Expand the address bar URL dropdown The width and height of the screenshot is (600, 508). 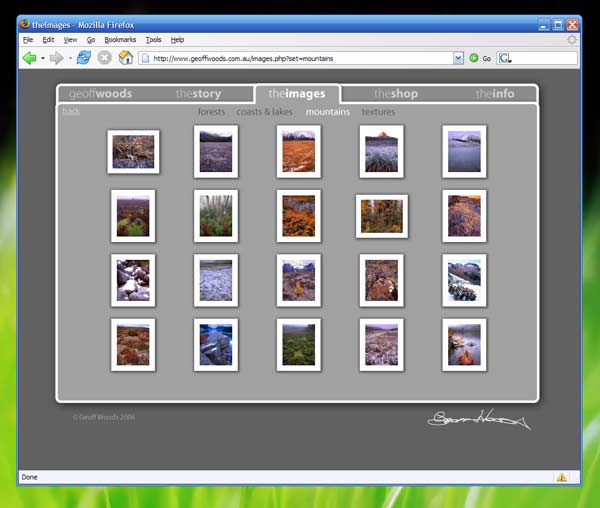click(x=458, y=58)
